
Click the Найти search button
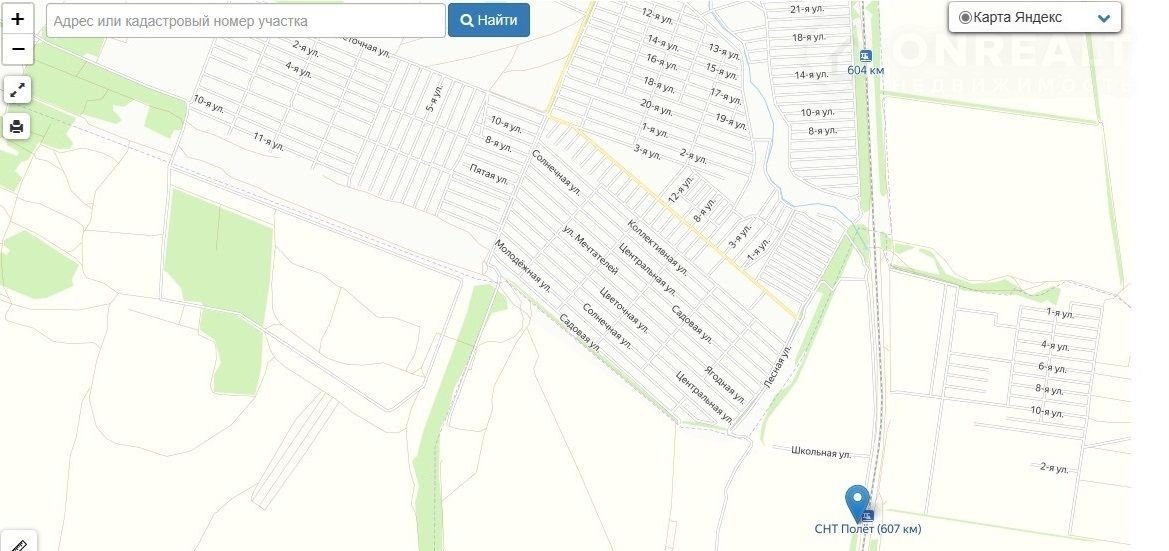coord(489,20)
